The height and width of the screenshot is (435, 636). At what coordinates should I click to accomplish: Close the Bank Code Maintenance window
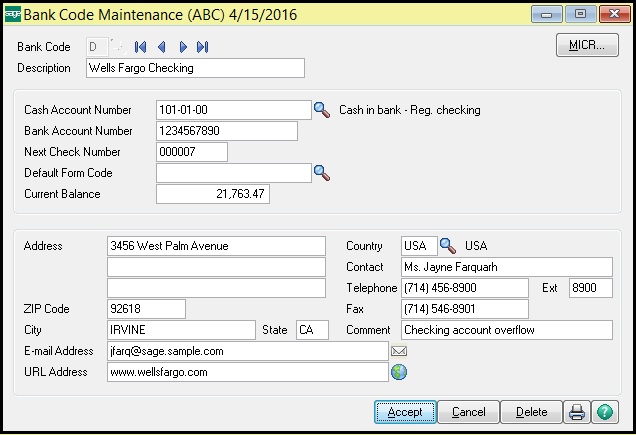pos(614,15)
